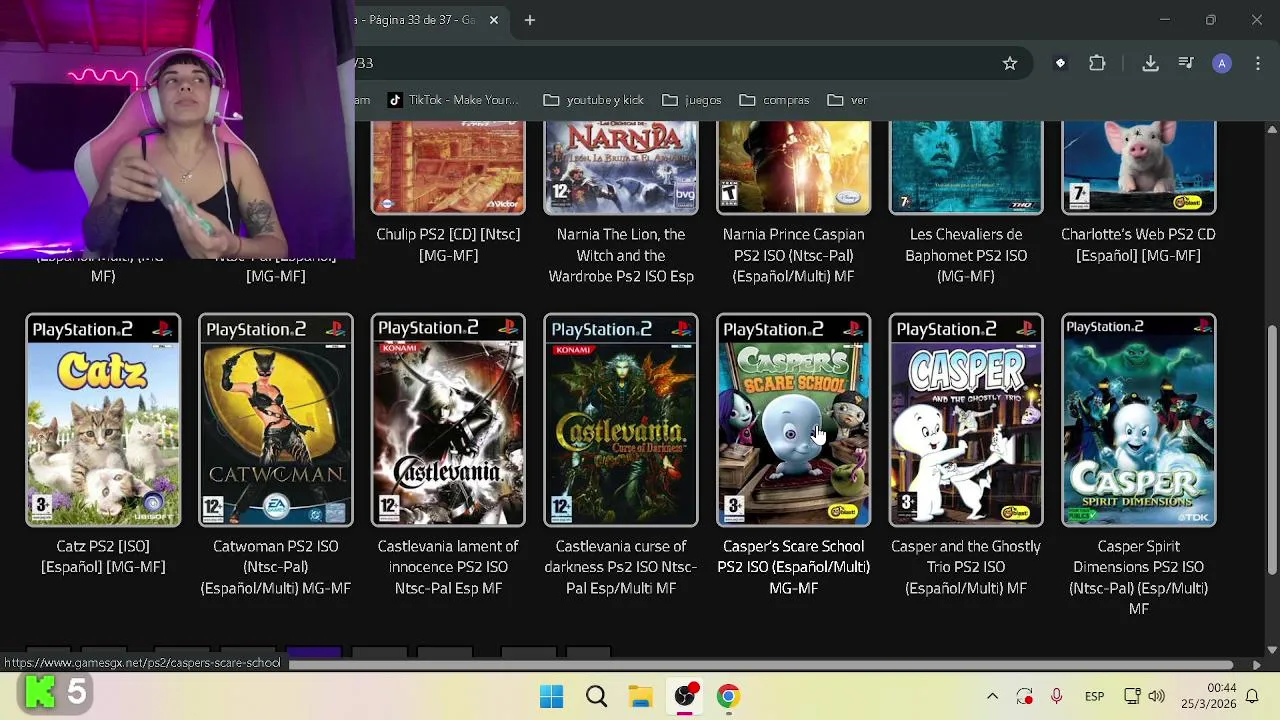Switch the ESP keyboard language indicator
The image size is (1280, 720).
point(1094,696)
